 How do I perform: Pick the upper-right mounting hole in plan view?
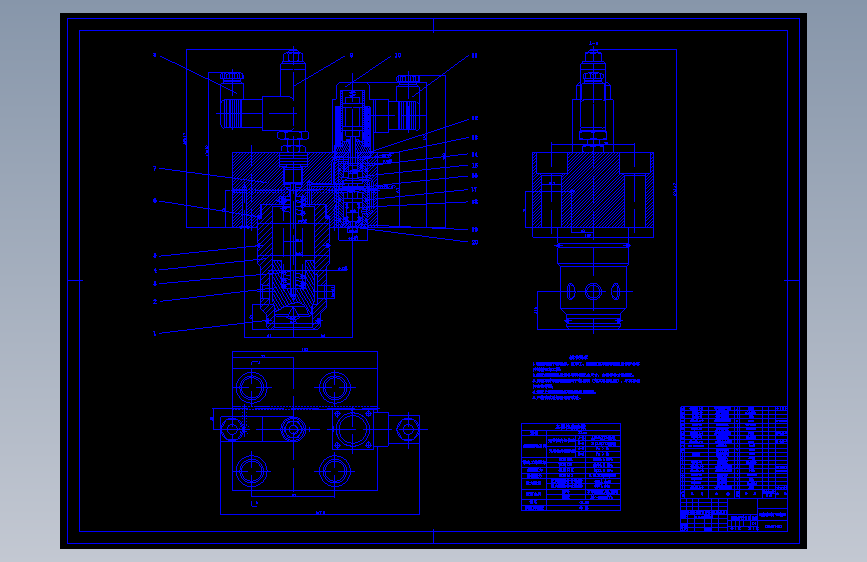click(x=335, y=387)
